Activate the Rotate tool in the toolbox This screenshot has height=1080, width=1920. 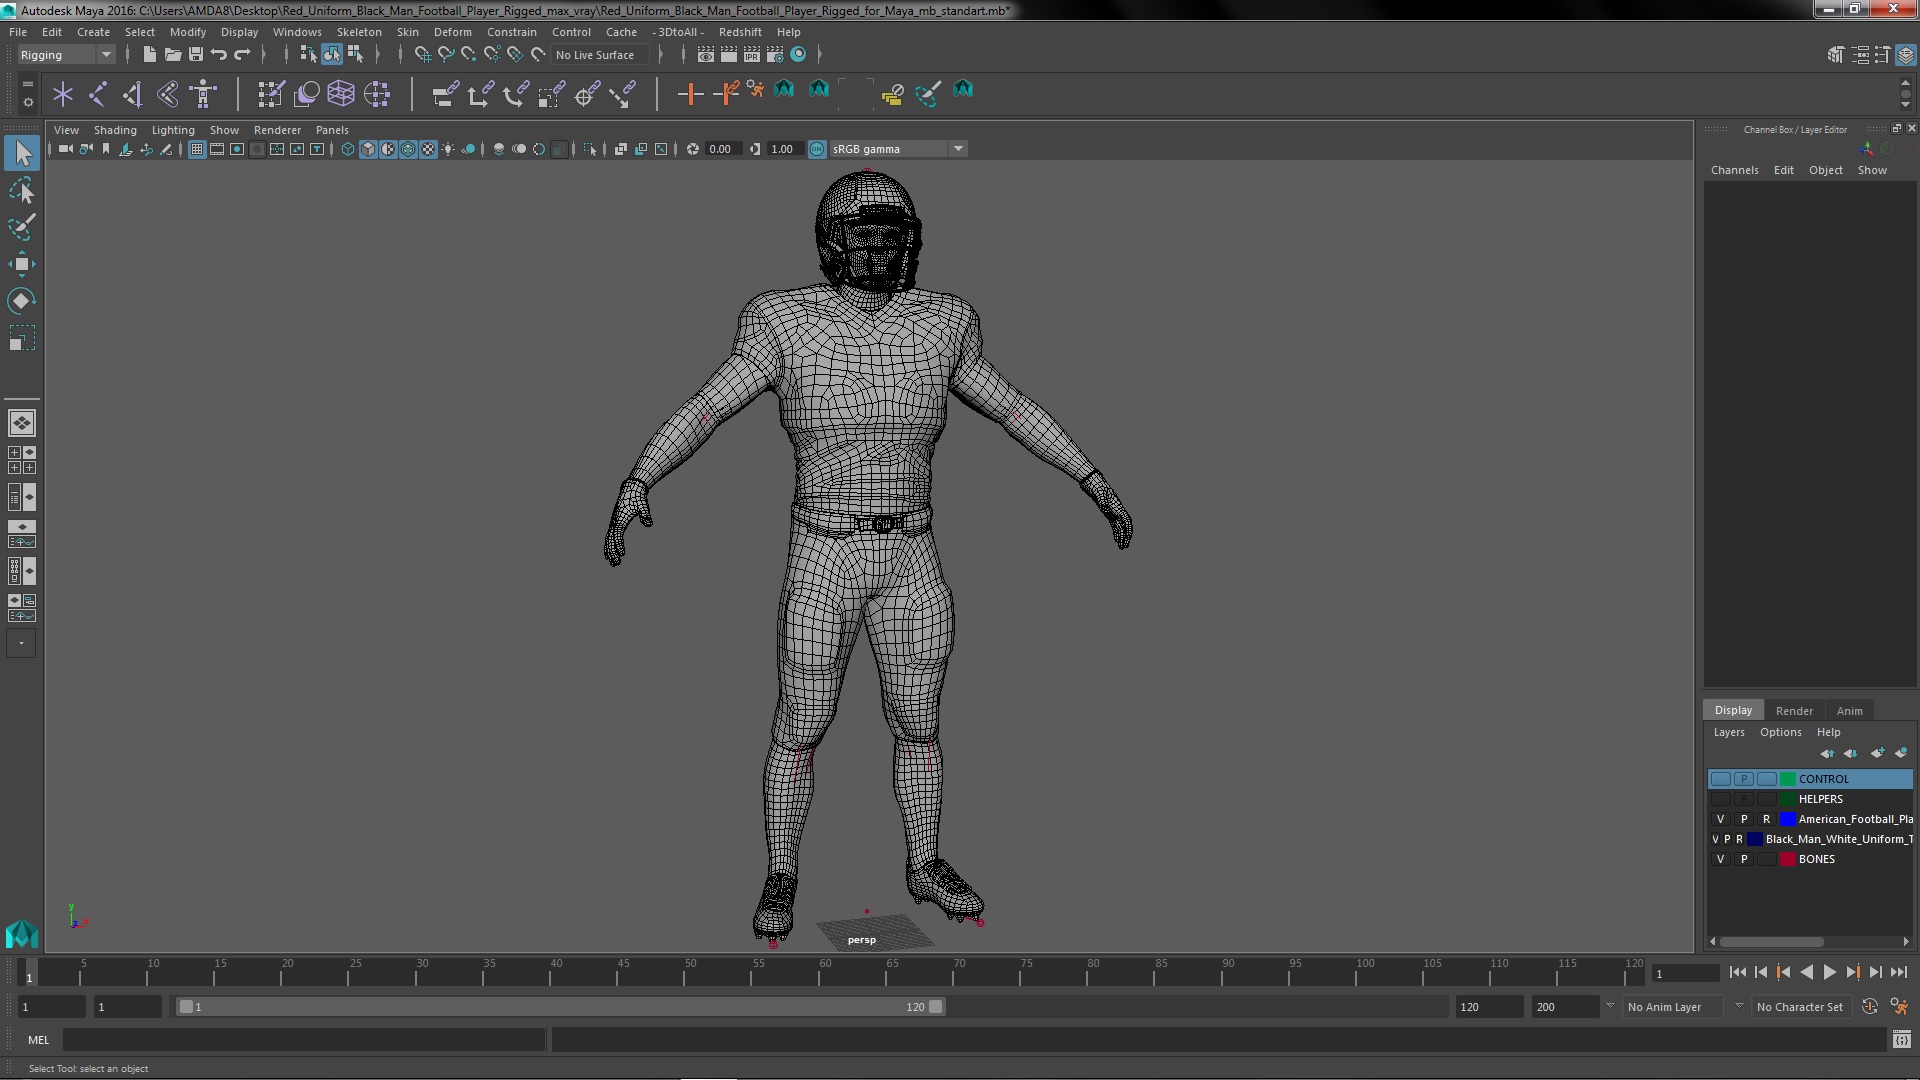point(22,301)
